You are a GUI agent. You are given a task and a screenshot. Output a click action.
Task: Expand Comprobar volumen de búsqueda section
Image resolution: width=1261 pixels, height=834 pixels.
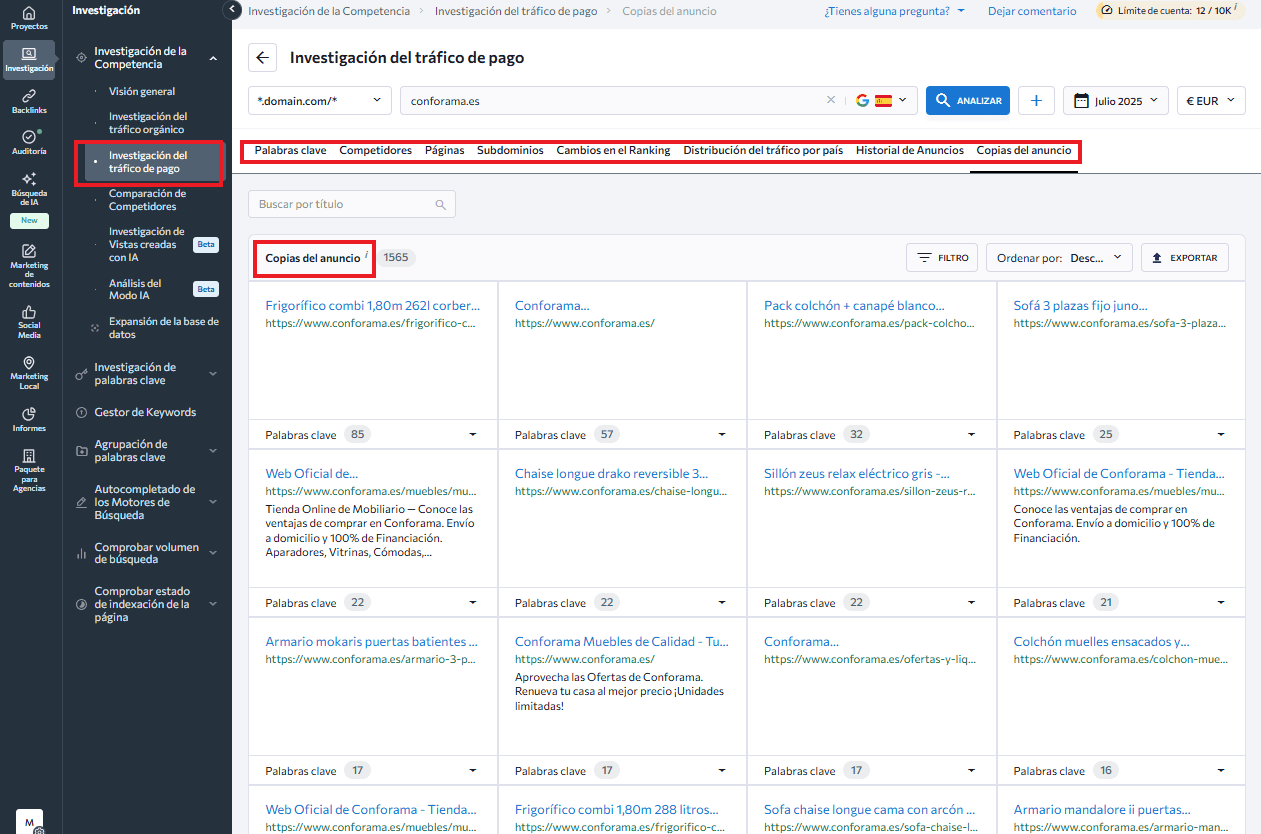213,554
